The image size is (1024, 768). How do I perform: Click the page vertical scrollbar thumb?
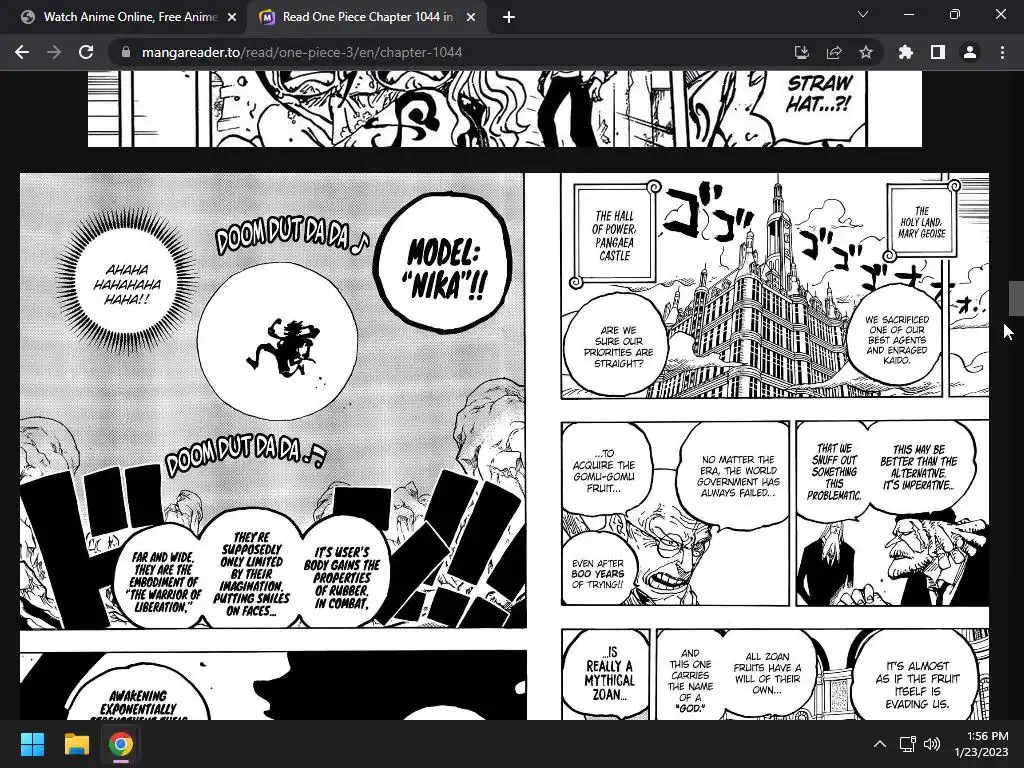coord(1016,298)
